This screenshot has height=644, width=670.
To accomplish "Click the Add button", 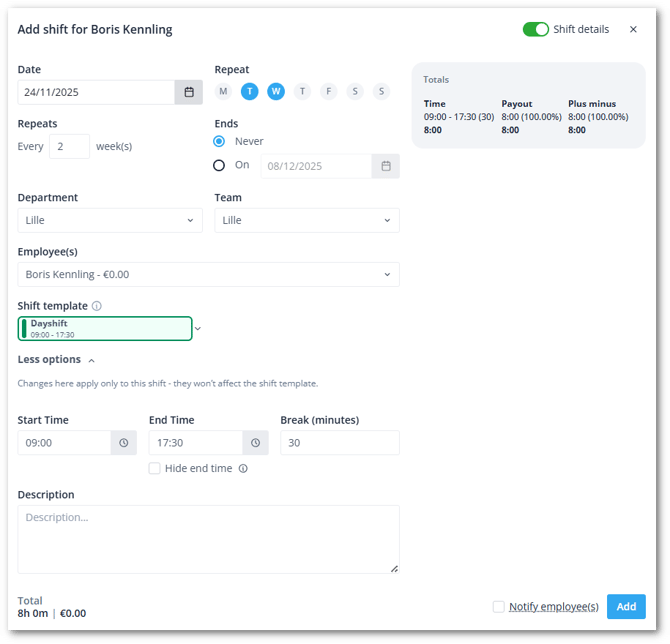I will point(626,607).
